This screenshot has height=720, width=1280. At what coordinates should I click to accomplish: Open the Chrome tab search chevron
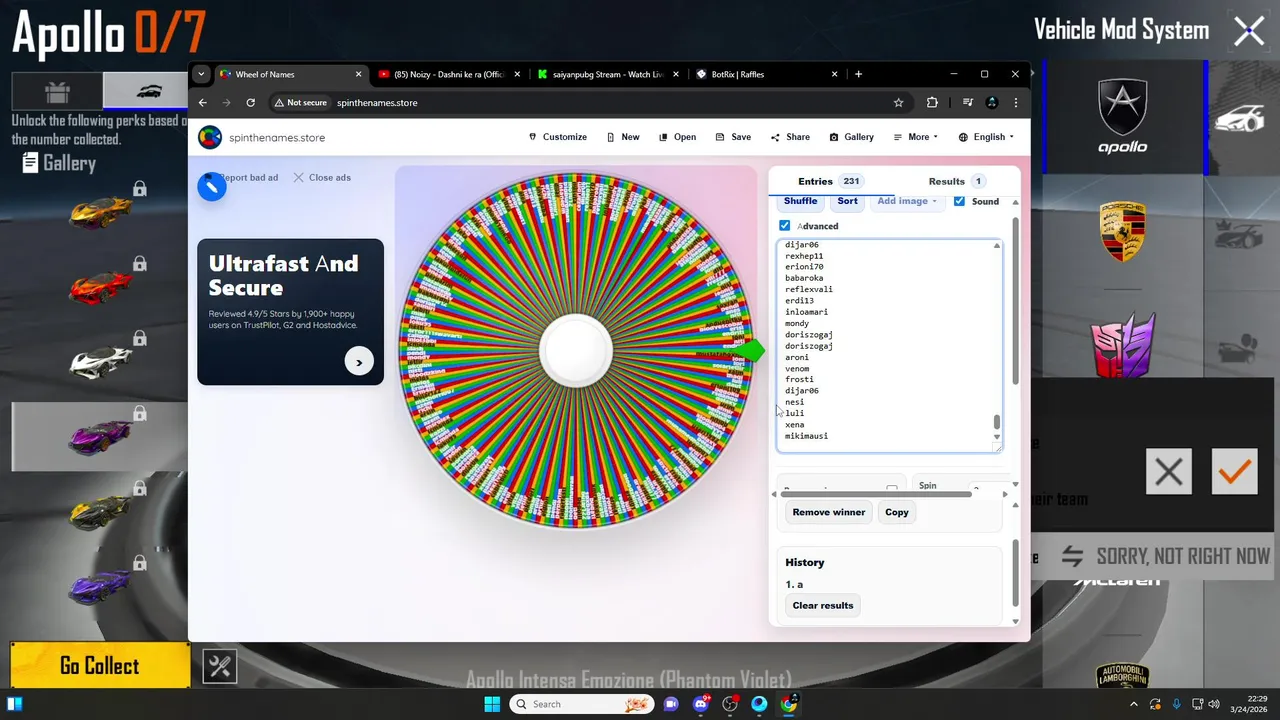pyautogui.click(x=201, y=74)
